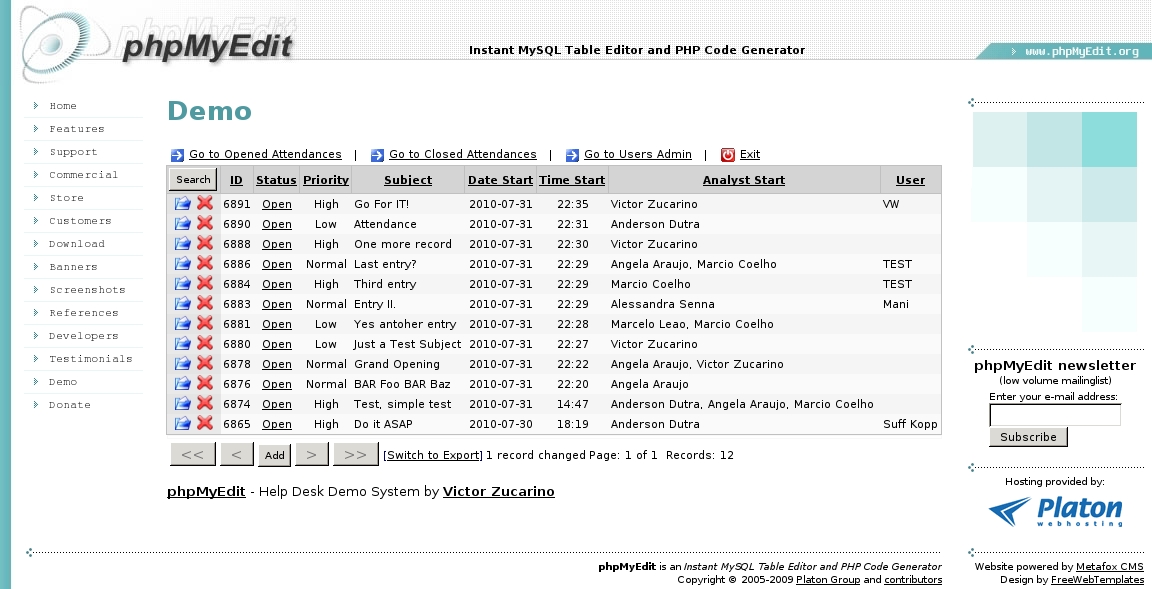This screenshot has height=589, width=1152.
Task: Delete record 6890 with the red X
Action: coord(205,223)
